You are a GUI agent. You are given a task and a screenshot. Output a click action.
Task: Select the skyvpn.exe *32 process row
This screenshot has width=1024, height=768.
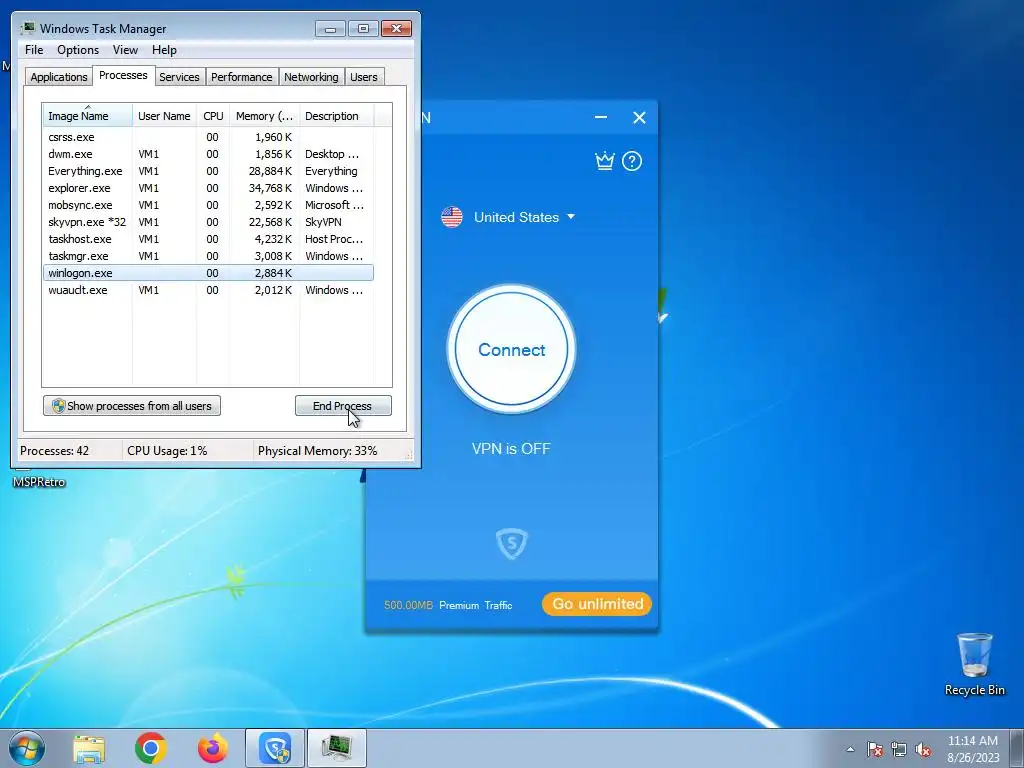coord(208,222)
